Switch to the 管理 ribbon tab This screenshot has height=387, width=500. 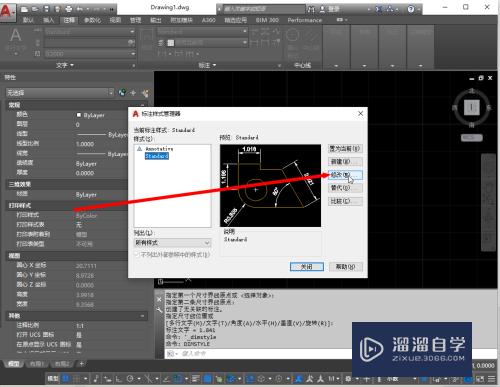135,20
